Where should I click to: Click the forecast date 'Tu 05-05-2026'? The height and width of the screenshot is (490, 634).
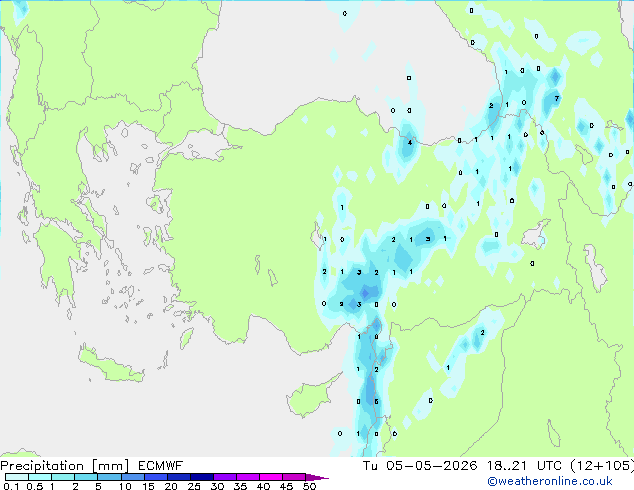tap(420, 466)
